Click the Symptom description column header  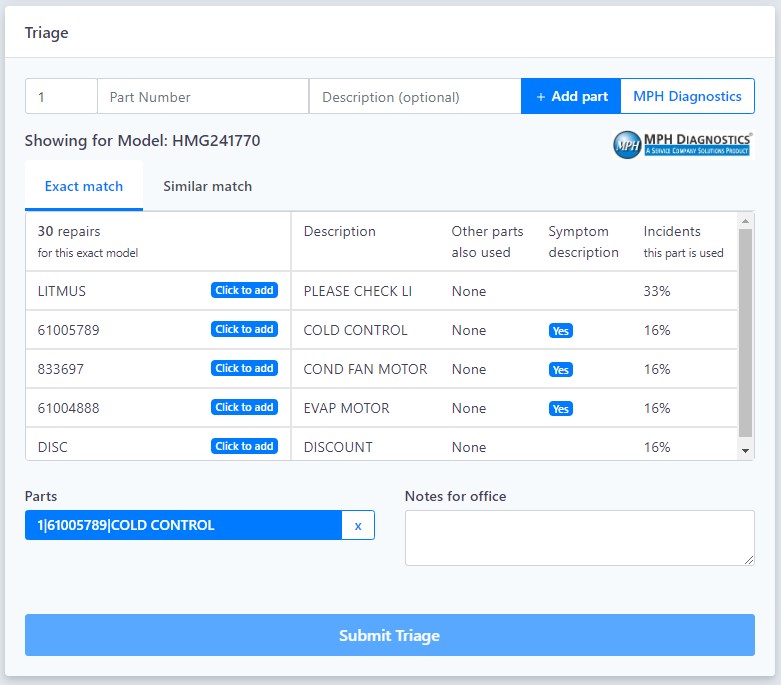point(583,242)
